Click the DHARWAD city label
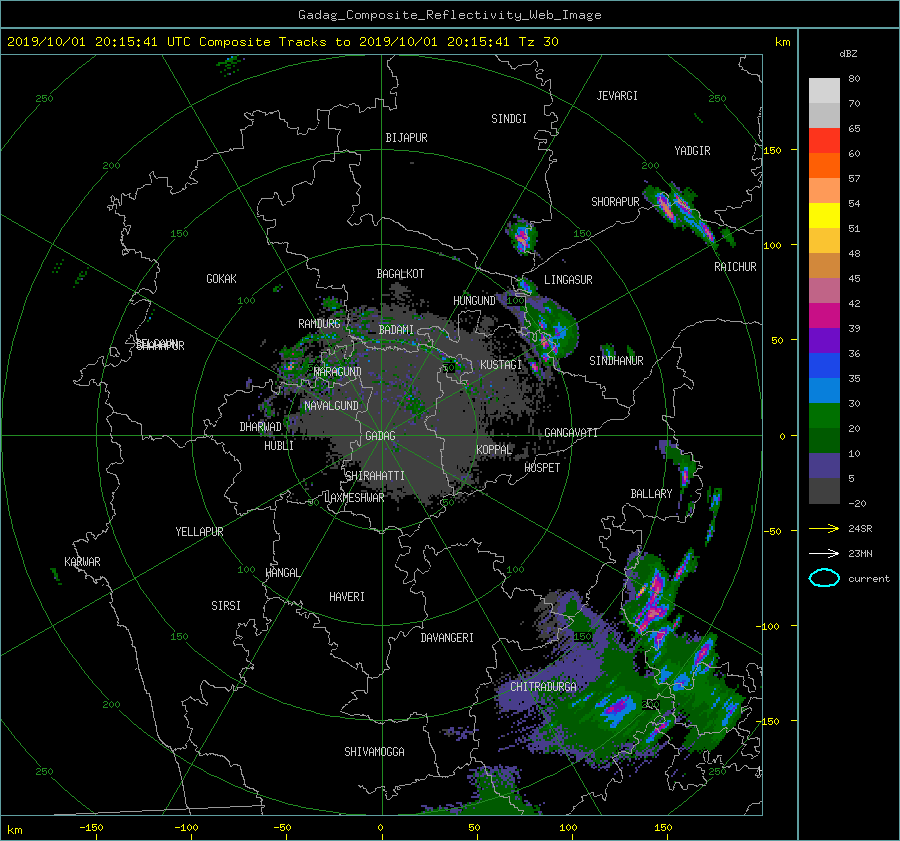The image size is (900, 841). [x=260, y=427]
